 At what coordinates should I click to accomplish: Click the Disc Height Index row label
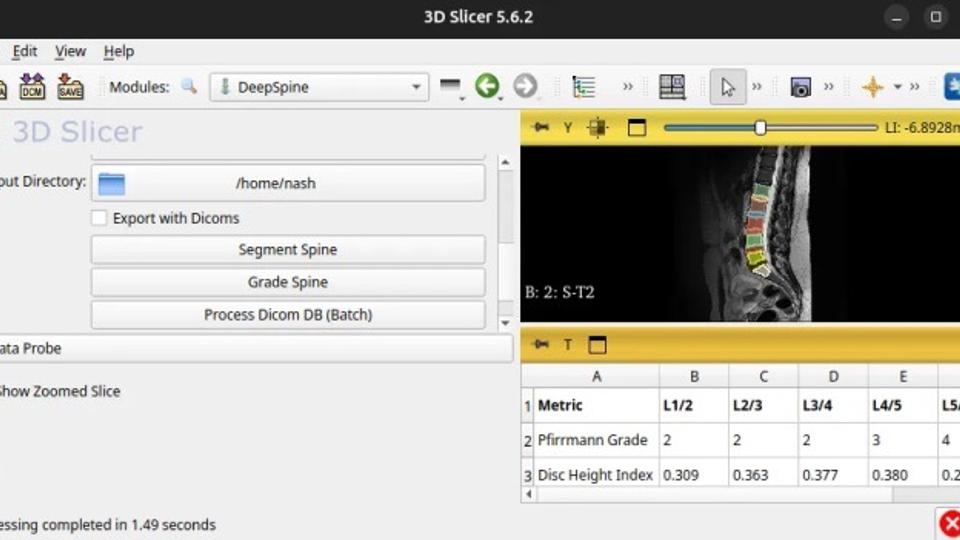(x=596, y=474)
